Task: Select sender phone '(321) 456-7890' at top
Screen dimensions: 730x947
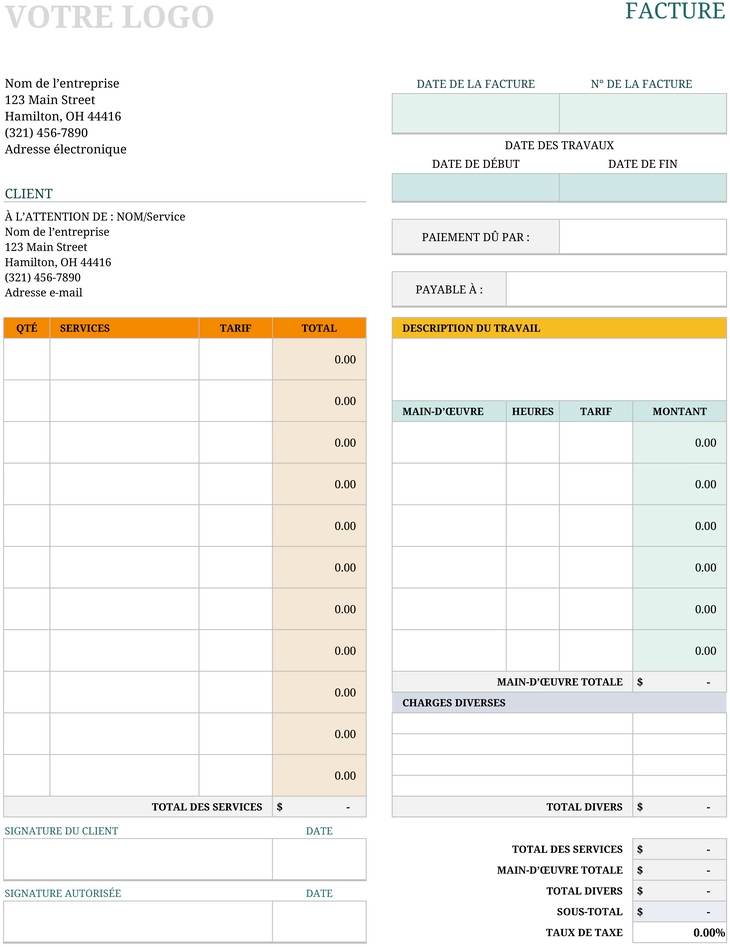Action: pyautogui.click(x=46, y=132)
